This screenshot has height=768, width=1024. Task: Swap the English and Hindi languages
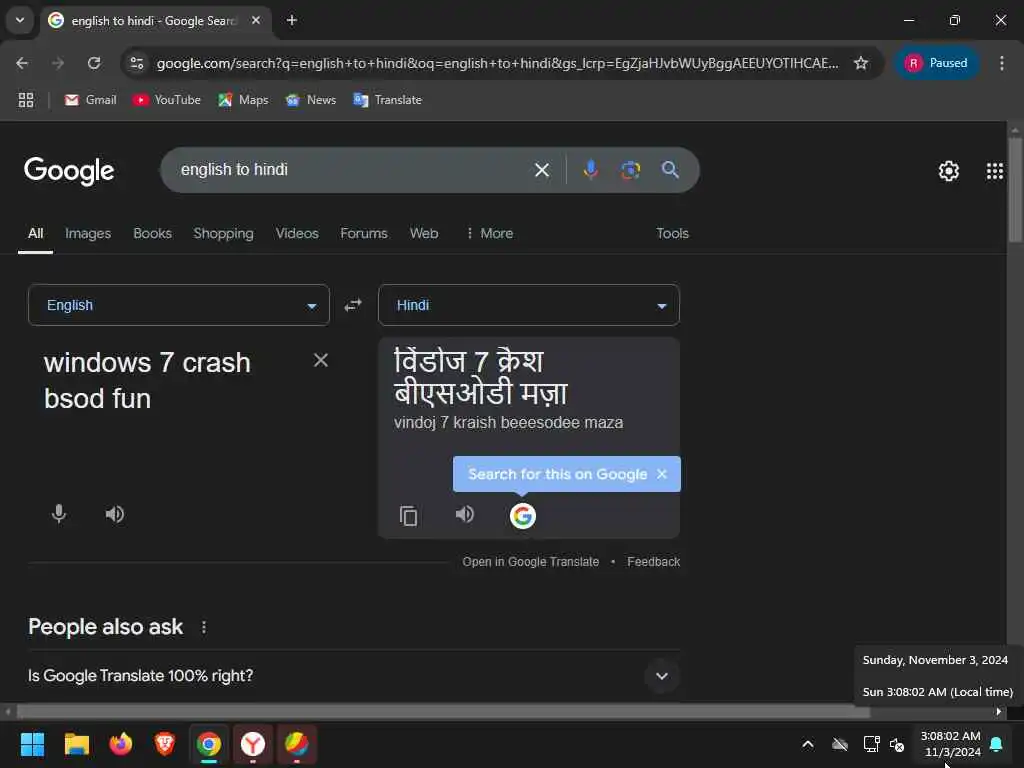(x=353, y=305)
